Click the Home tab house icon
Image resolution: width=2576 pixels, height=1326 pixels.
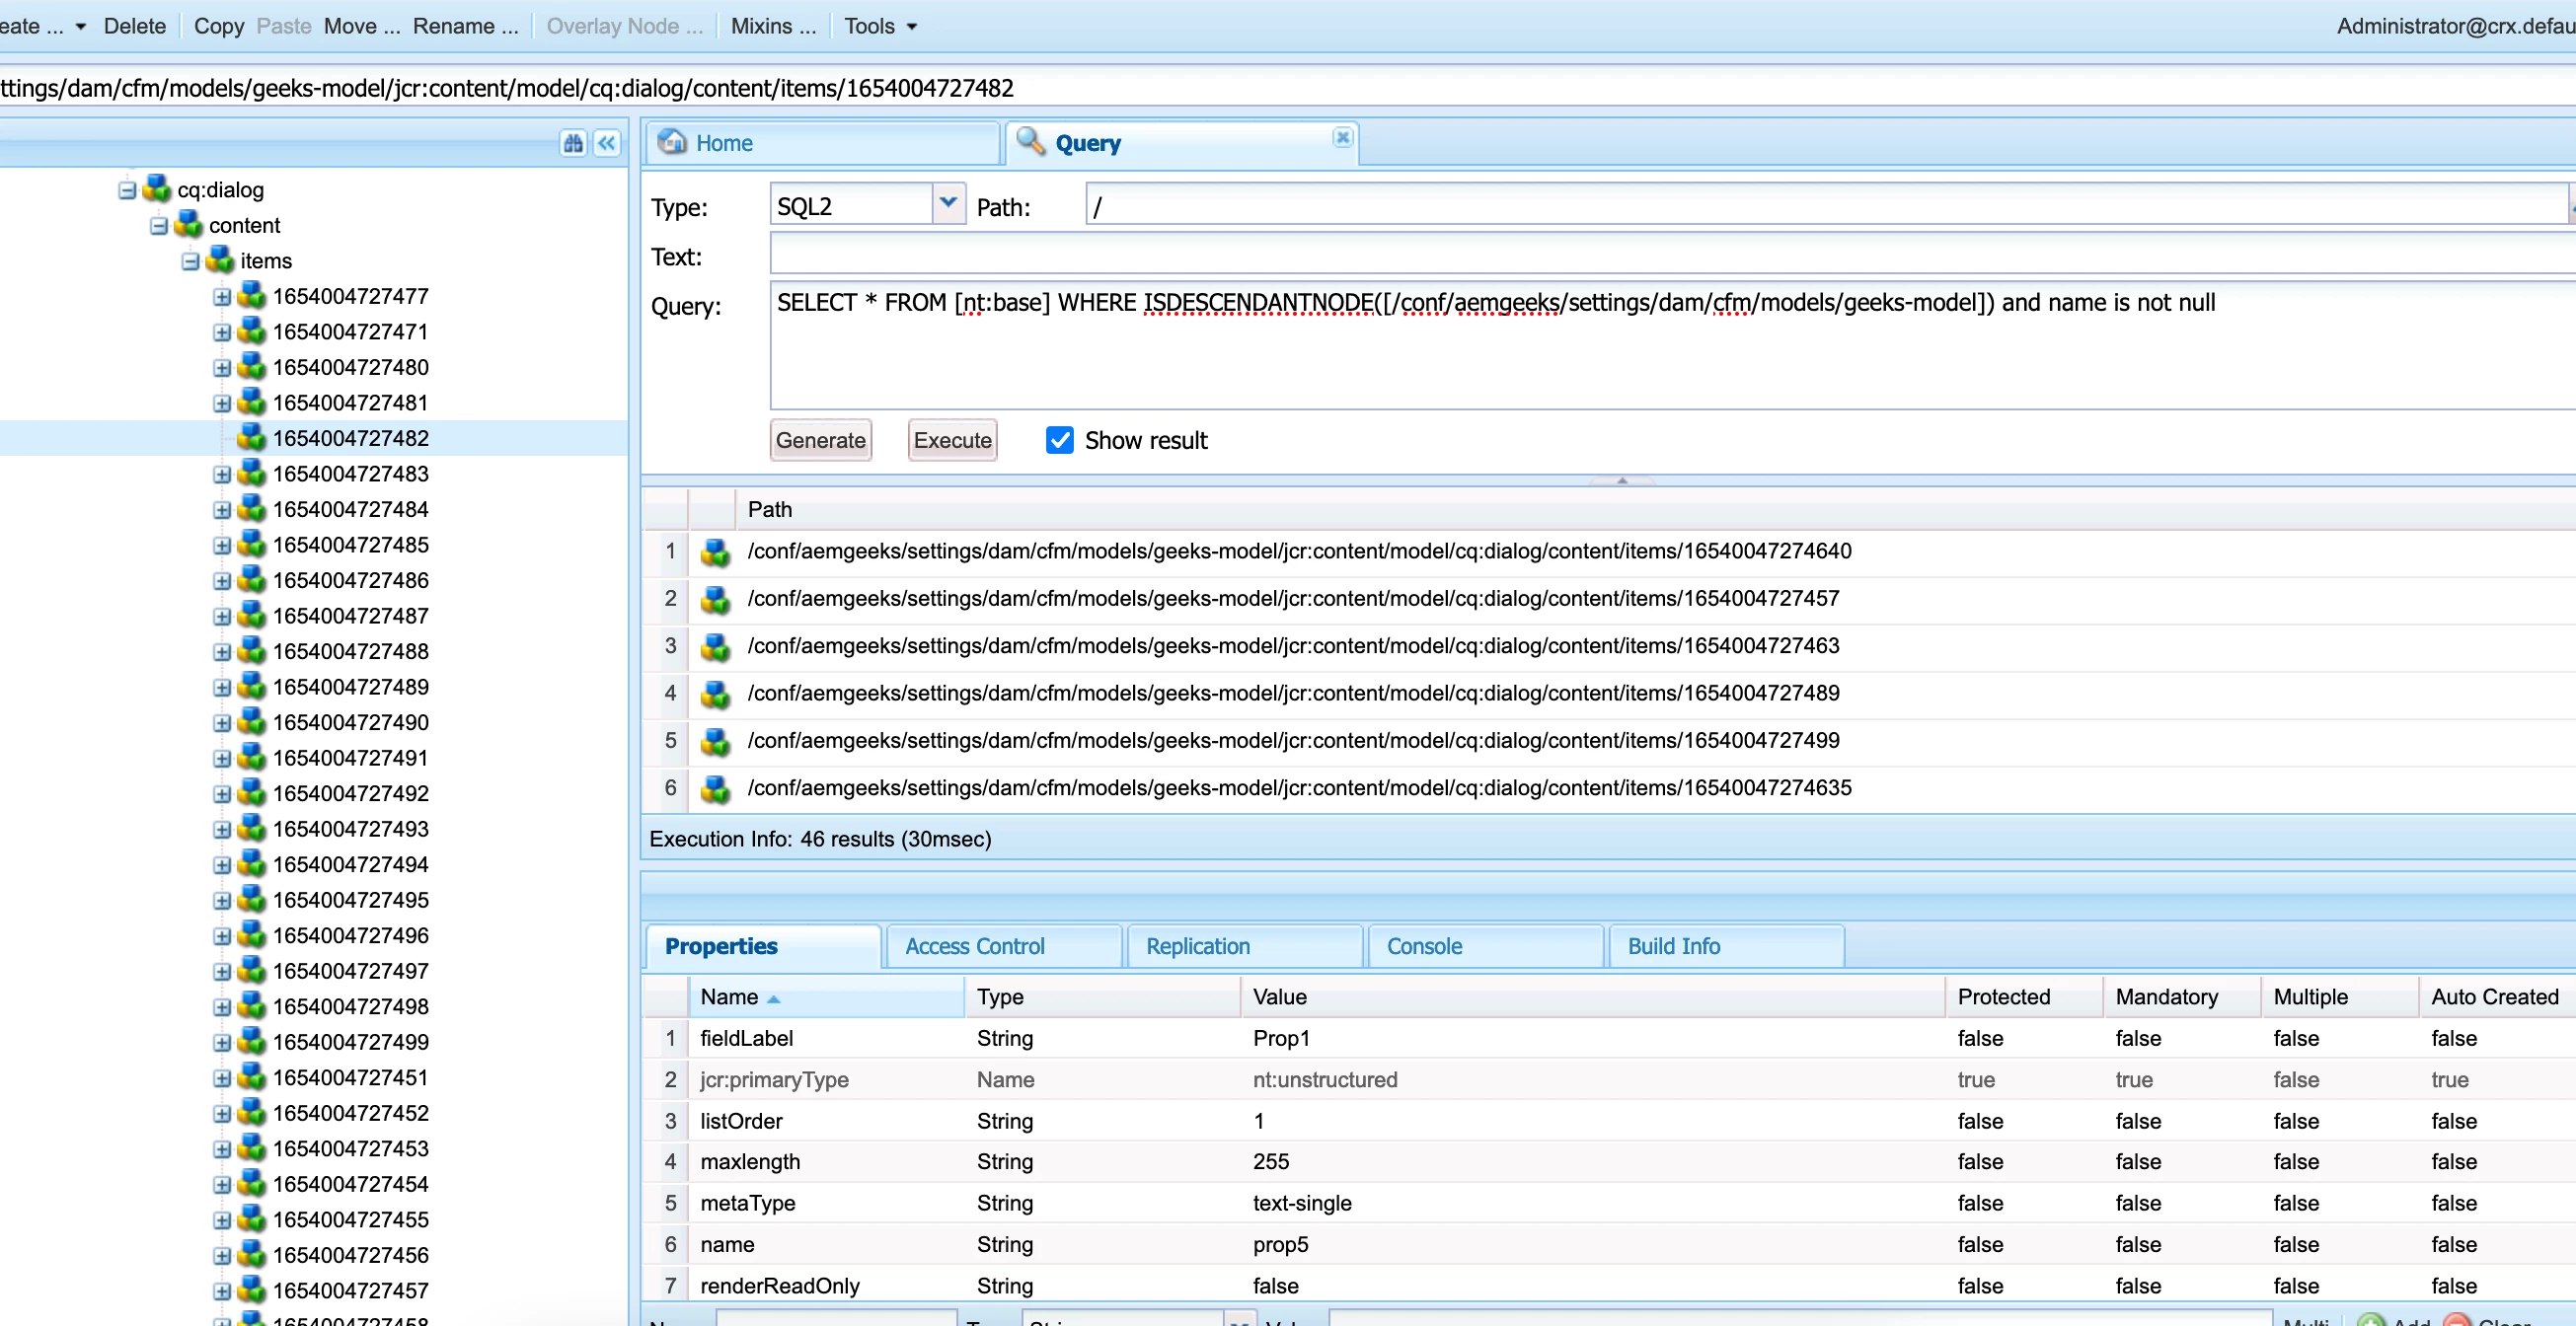pyautogui.click(x=672, y=142)
